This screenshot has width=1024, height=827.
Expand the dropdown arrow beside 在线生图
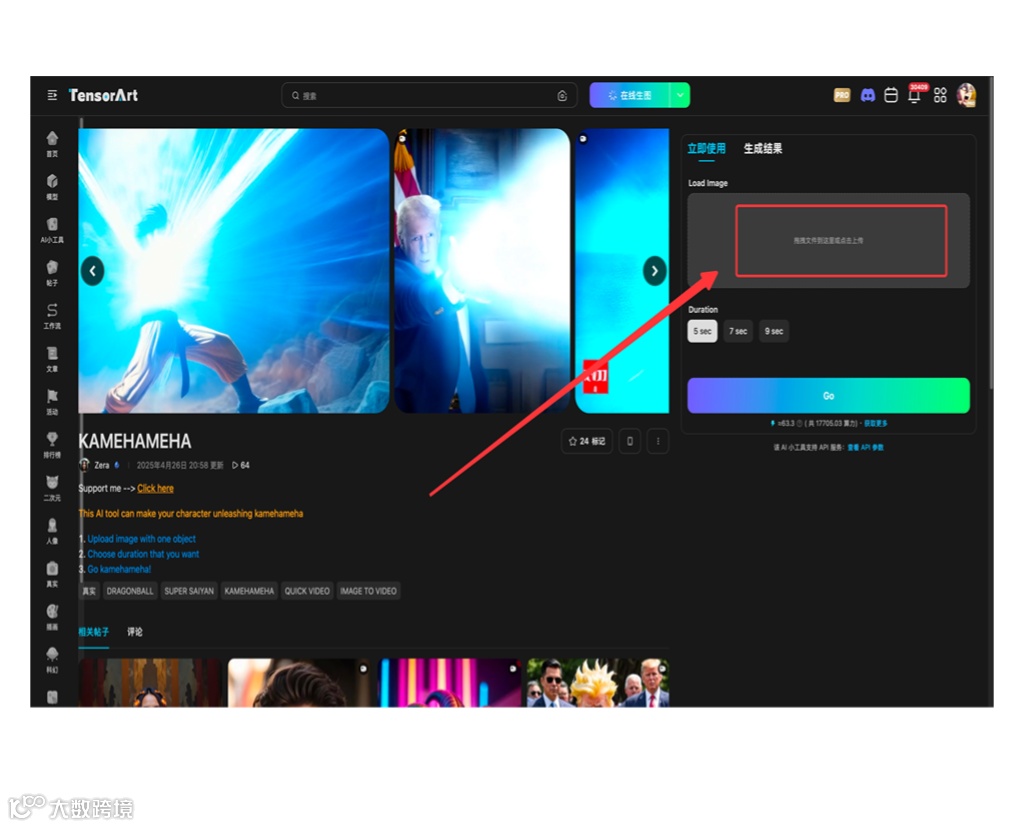click(680, 95)
